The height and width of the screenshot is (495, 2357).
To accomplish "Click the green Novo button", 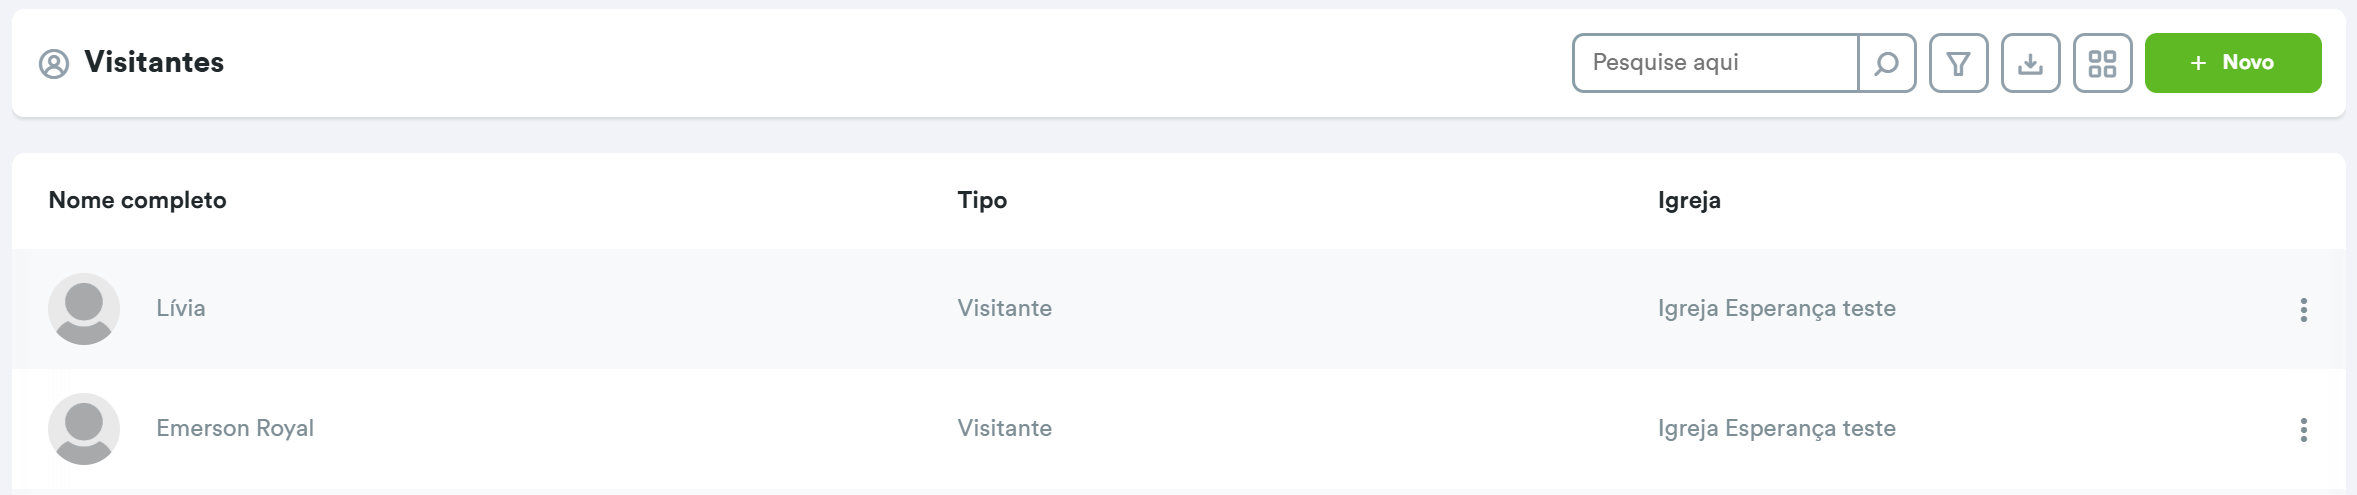I will pyautogui.click(x=2232, y=63).
